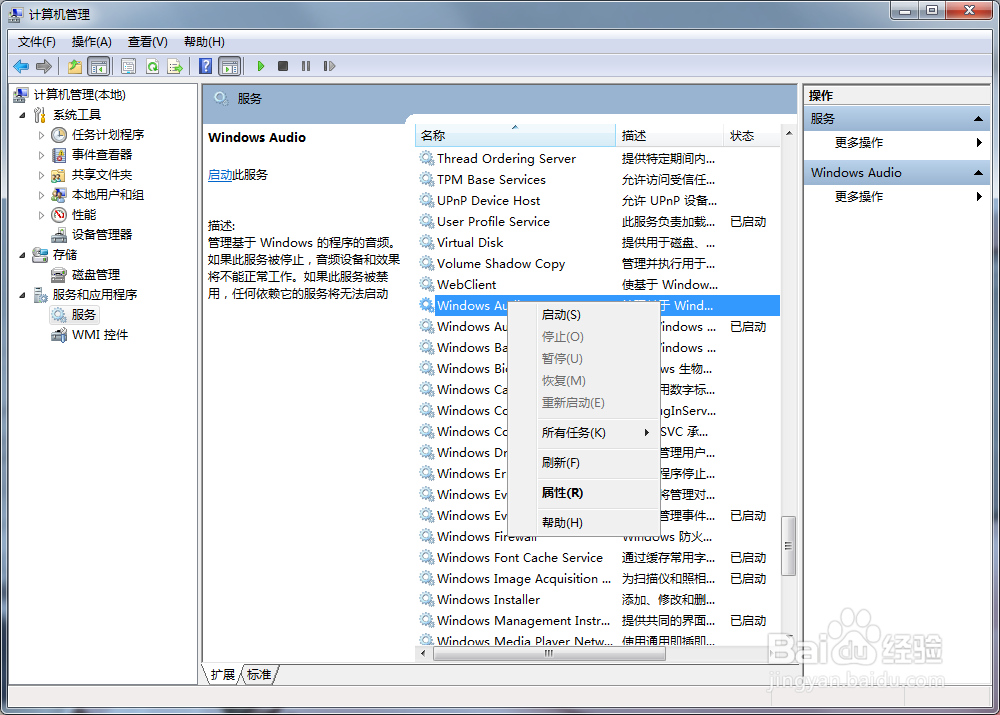Click the Restart Service toolbar icon
The image size is (1000, 715).
tap(329, 66)
